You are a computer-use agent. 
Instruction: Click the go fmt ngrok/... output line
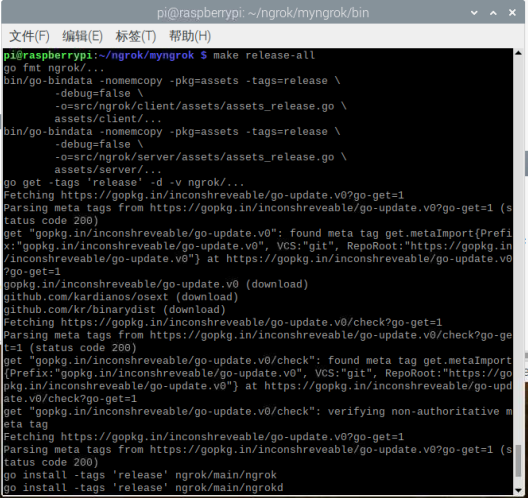pyautogui.click(x=54, y=68)
